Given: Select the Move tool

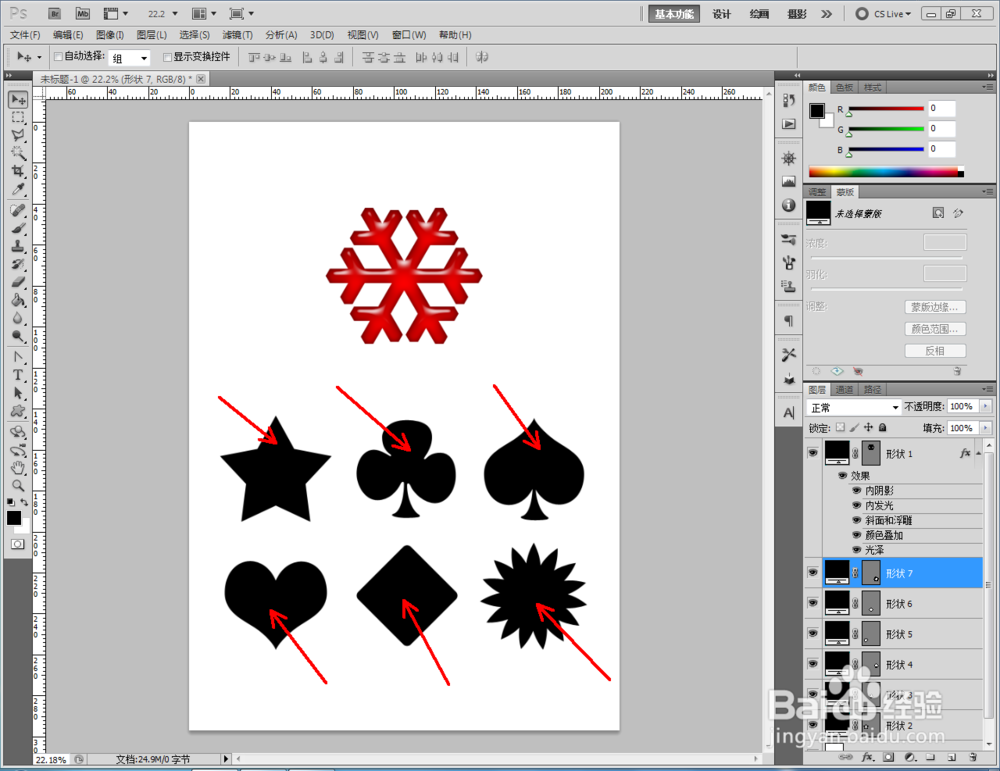Looking at the screenshot, I should click(18, 99).
